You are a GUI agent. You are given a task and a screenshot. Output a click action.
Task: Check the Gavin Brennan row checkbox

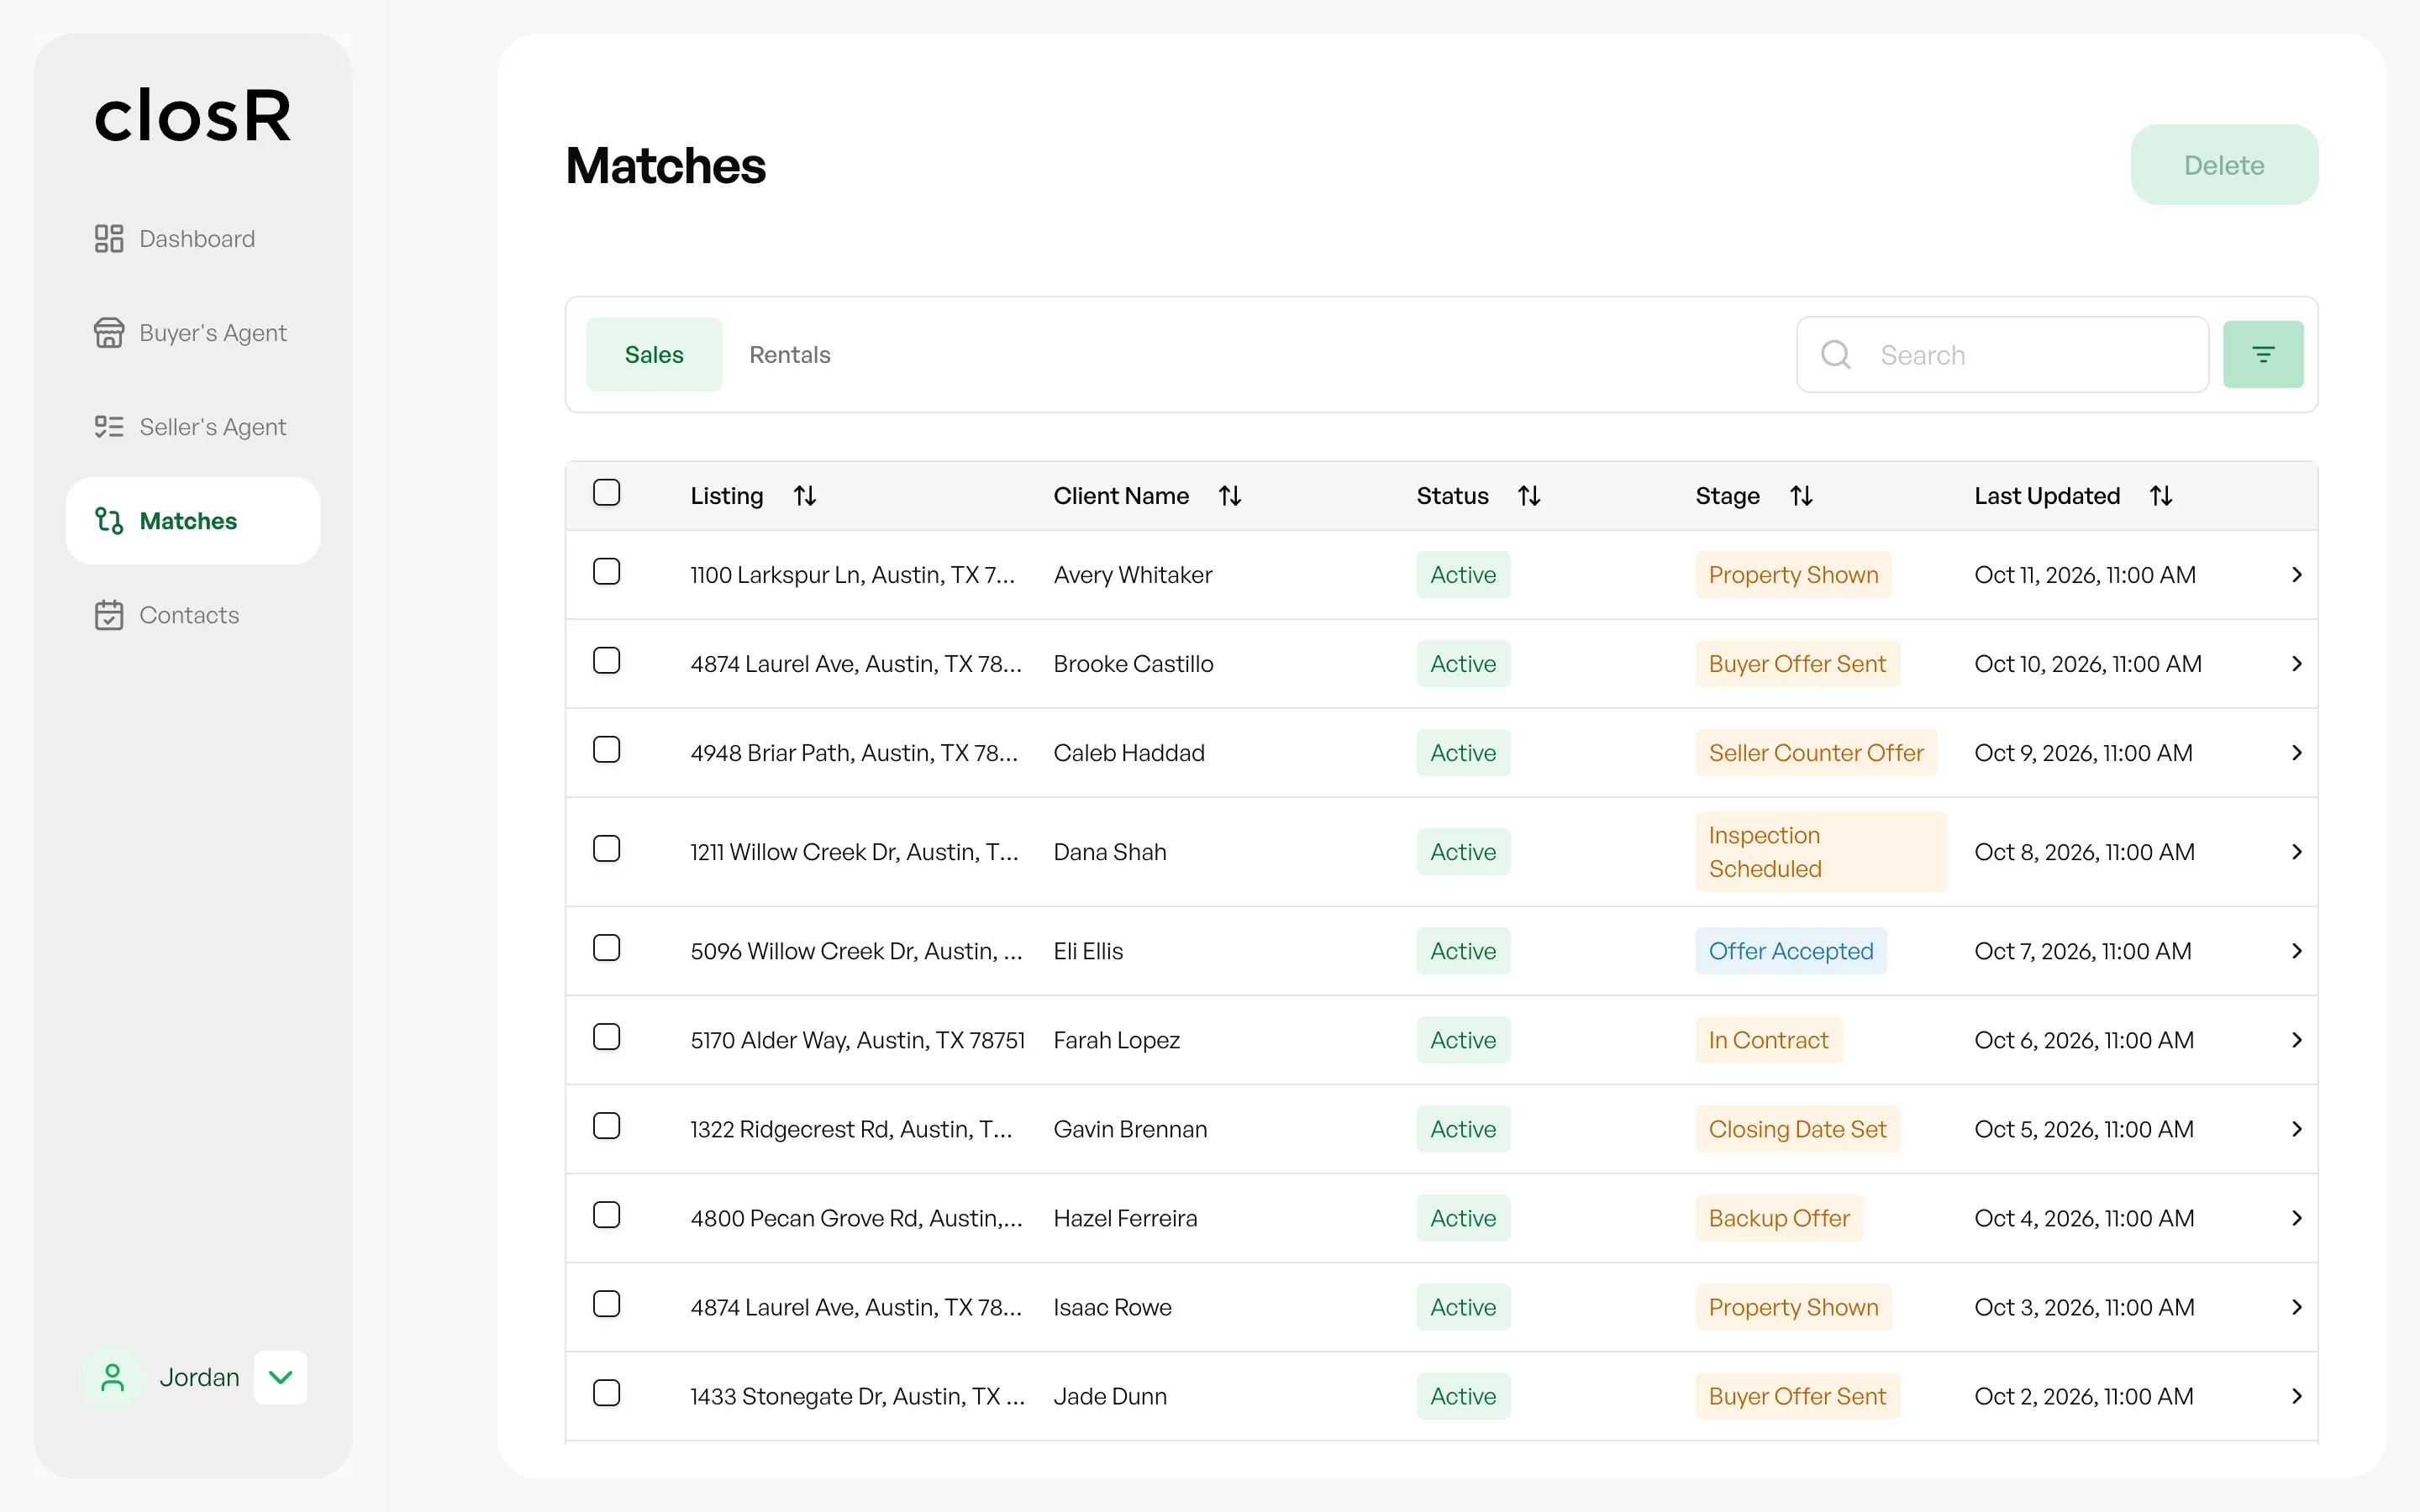click(607, 1126)
